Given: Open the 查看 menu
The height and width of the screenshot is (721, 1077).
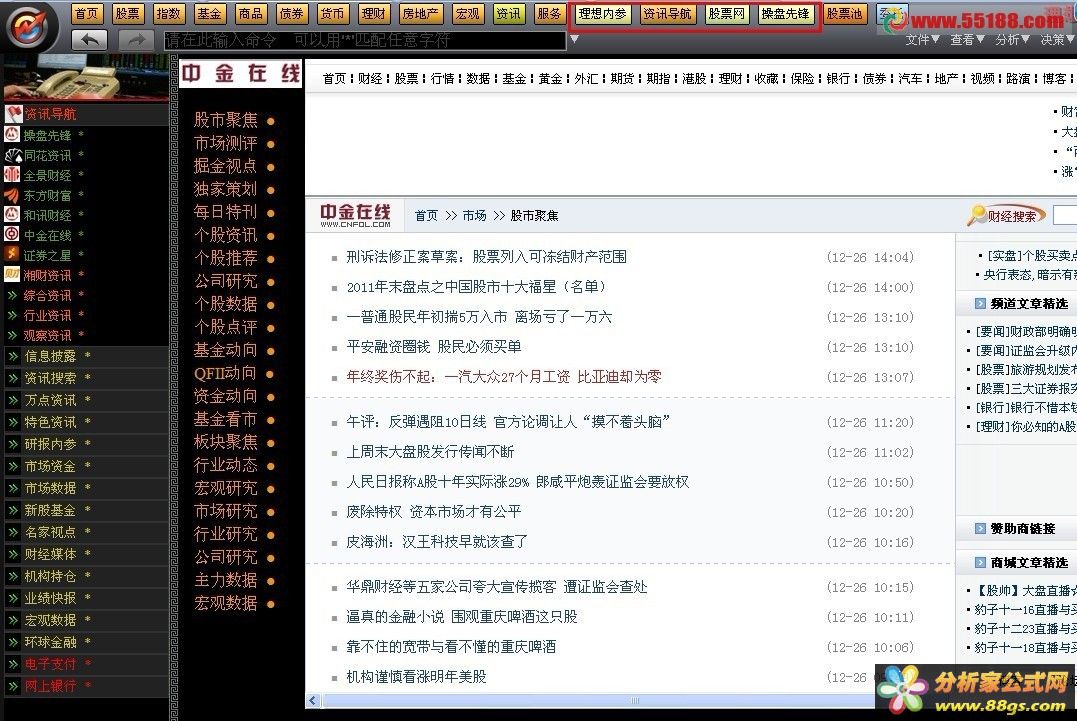Looking at the screenshot, I should point(968,40).
